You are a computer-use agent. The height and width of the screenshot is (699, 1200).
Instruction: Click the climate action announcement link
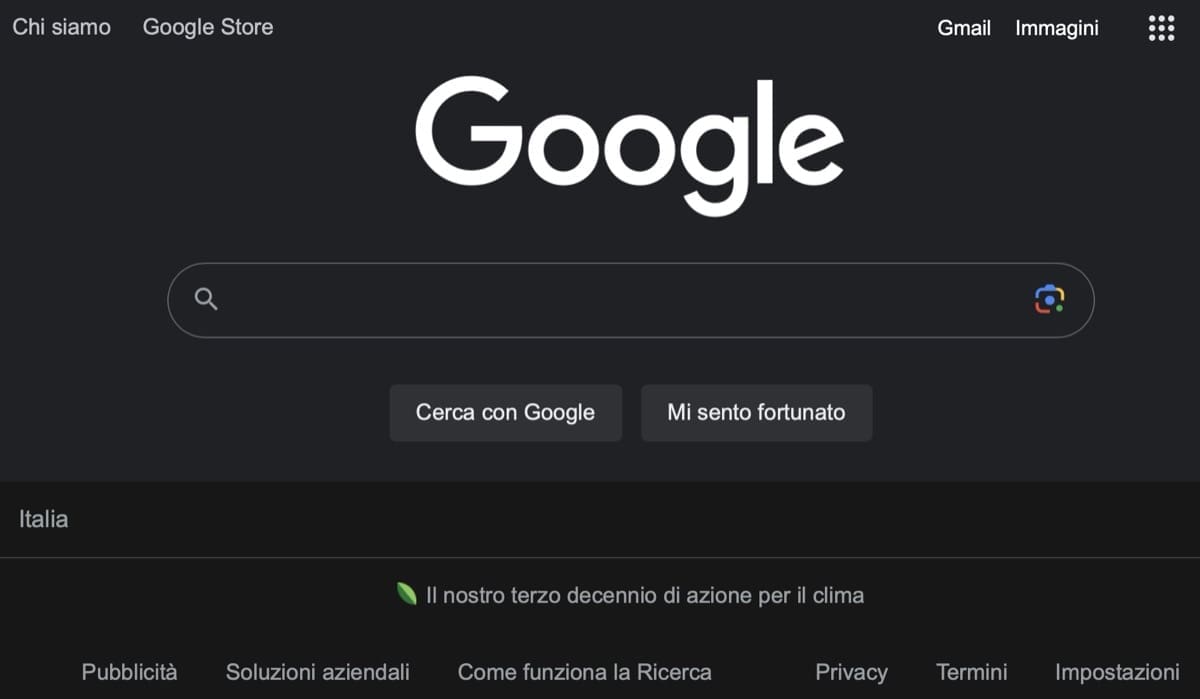coord(645,594)
